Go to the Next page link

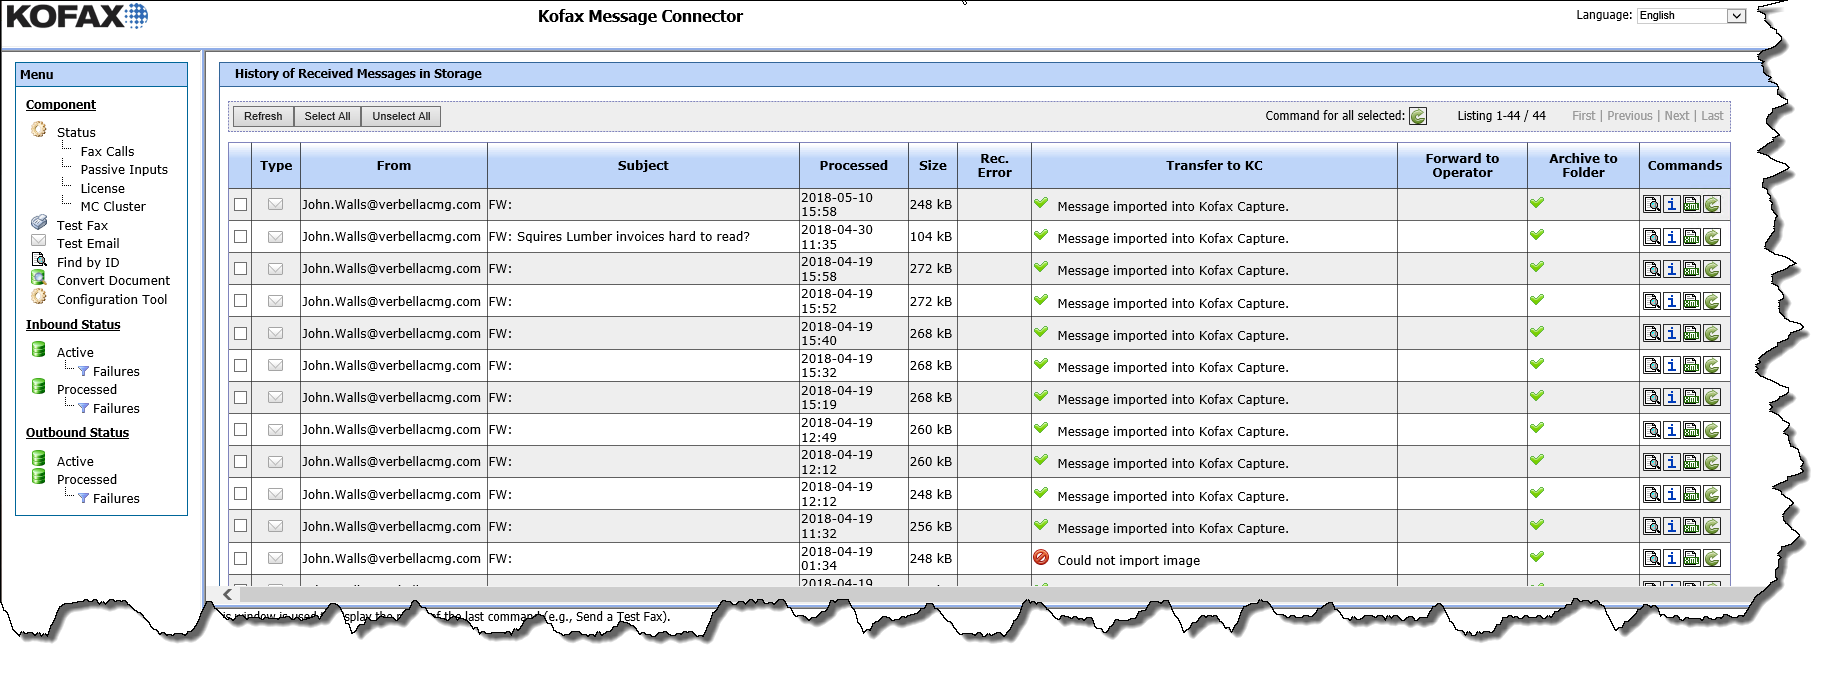pyautogui.click(x=1677, y=116)
